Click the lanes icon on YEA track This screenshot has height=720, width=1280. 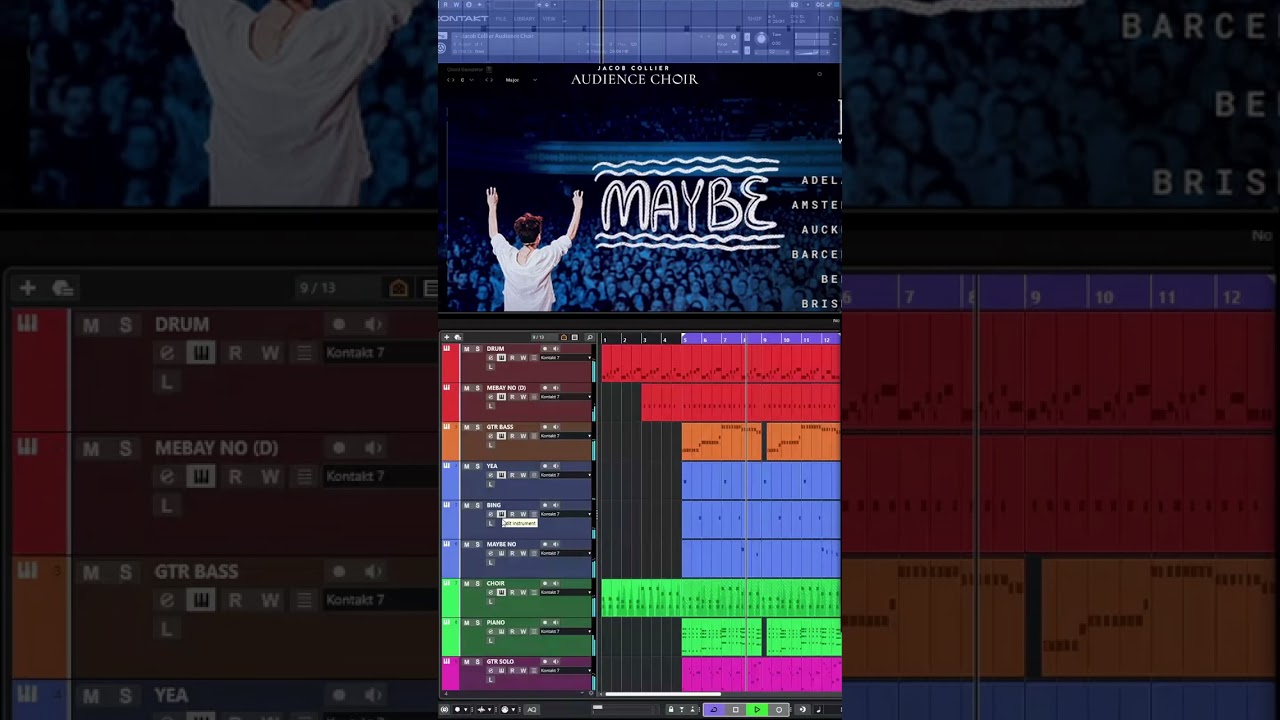pyautogui.click(x=534, y=475)
